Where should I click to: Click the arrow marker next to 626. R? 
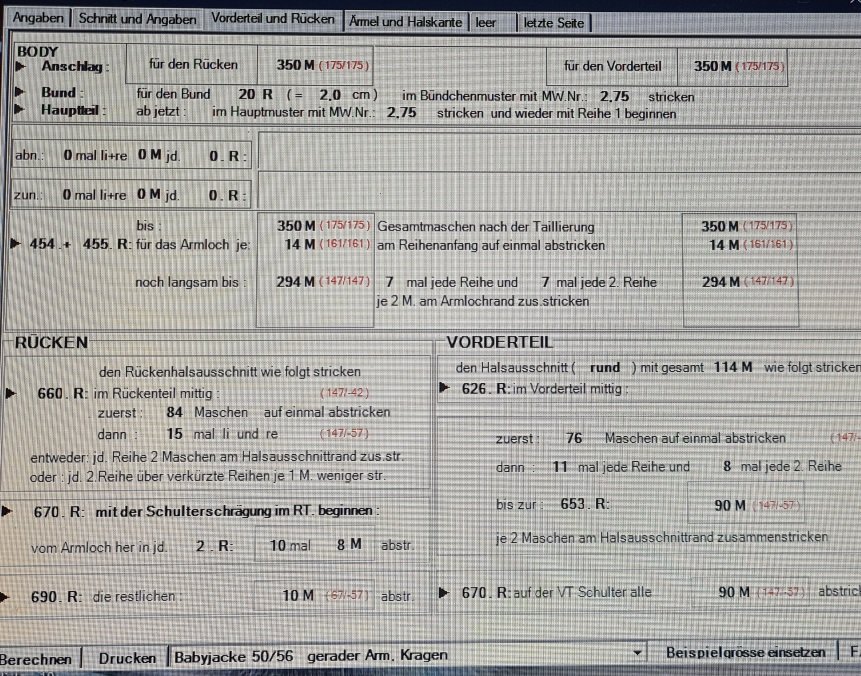click(445, 388)
